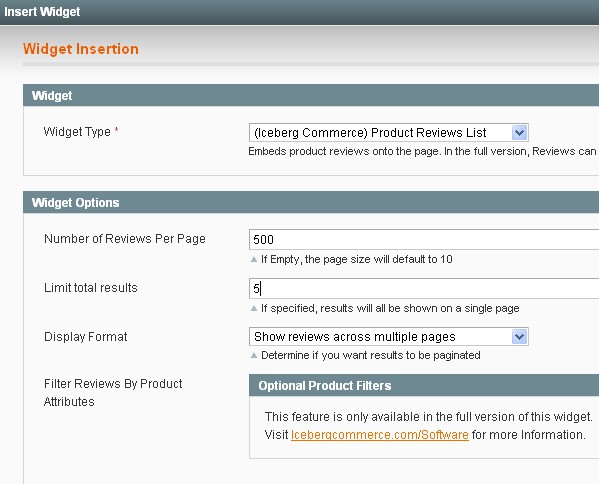Click the Filter Reviews By Product Attributes label
599x484 pixels.
click(113, 393)
